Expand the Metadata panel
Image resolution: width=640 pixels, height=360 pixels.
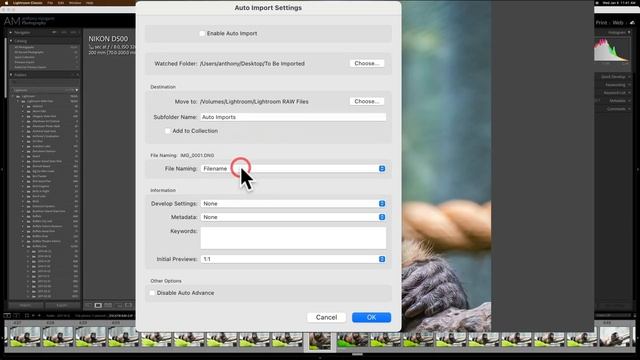click(629, 101)
